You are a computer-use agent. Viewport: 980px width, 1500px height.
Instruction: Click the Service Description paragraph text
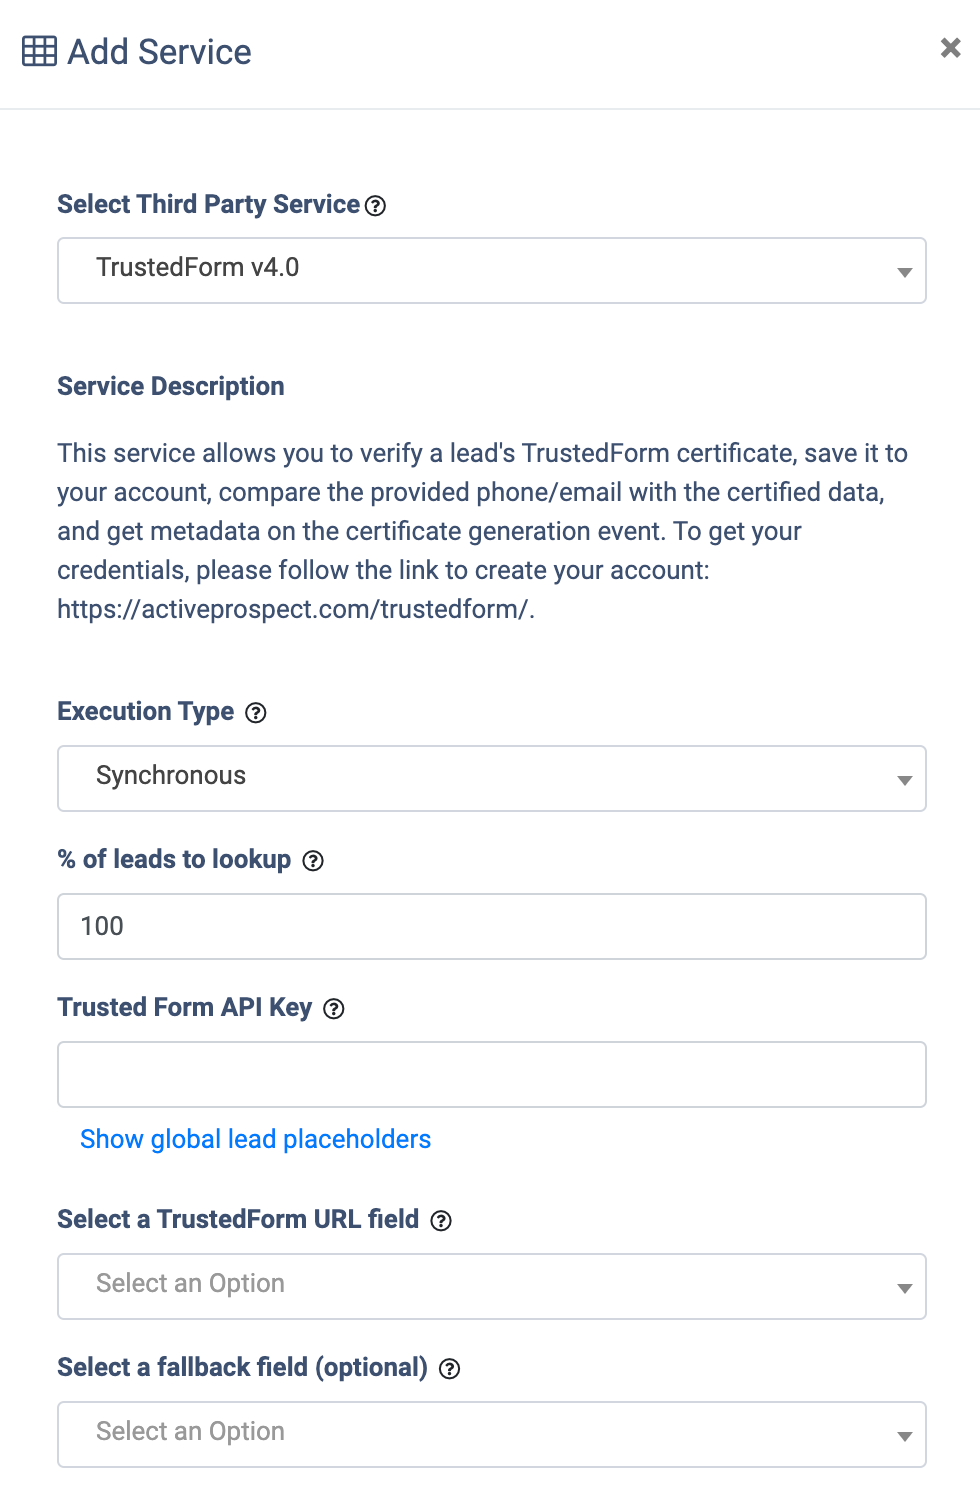coord(480,531)
